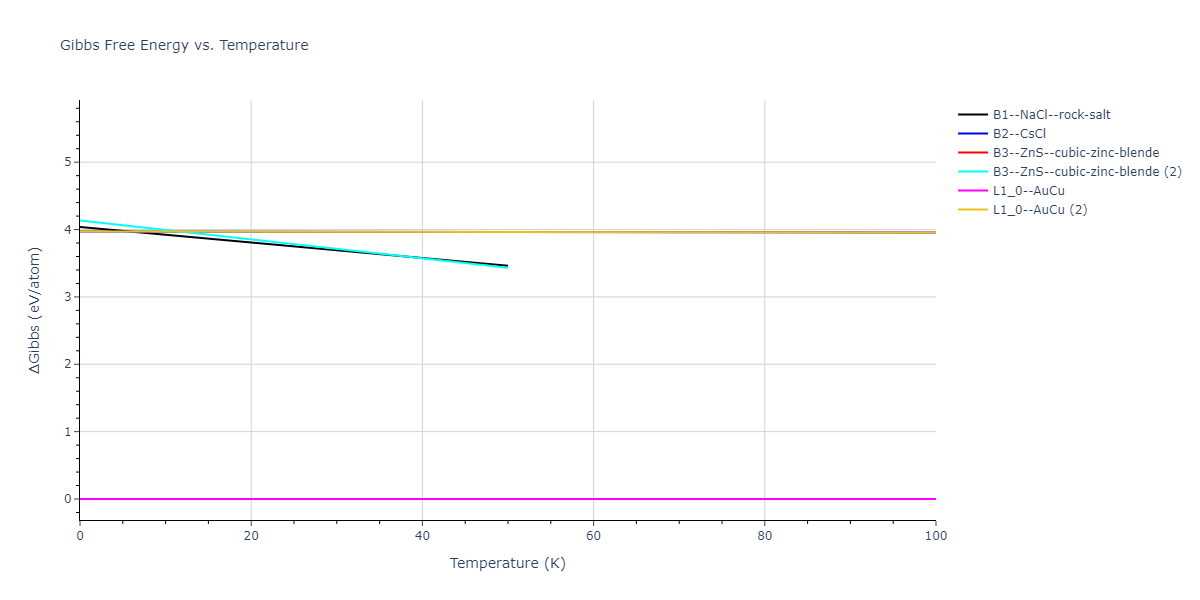The width and height of the screenshot is (1200, 600).
Task: Click the 60 tick label on temperature axis
Action: pyautogui.click(x=593, y=536)
